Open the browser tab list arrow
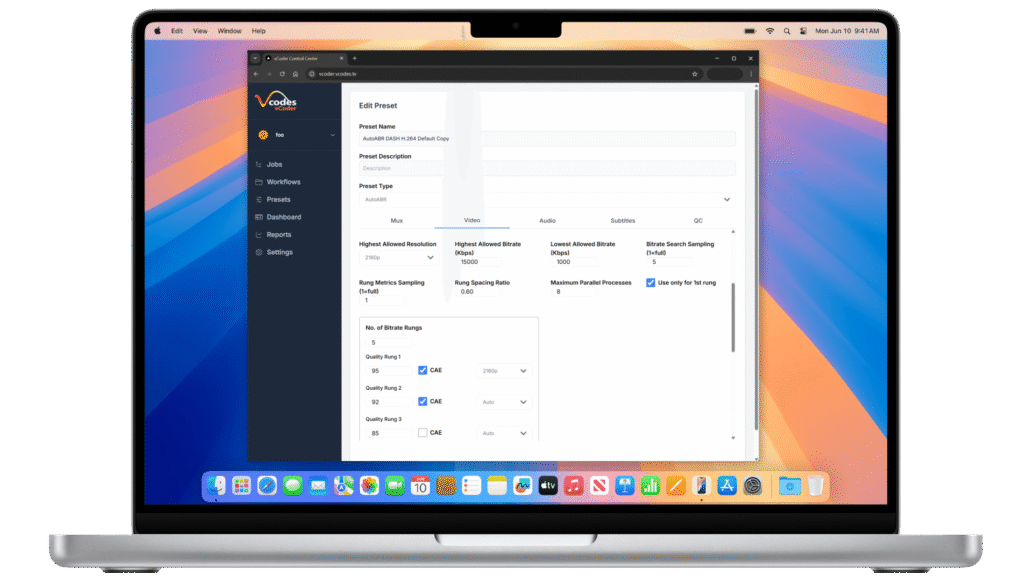The image size is (1024, 576). pos(255,58)
